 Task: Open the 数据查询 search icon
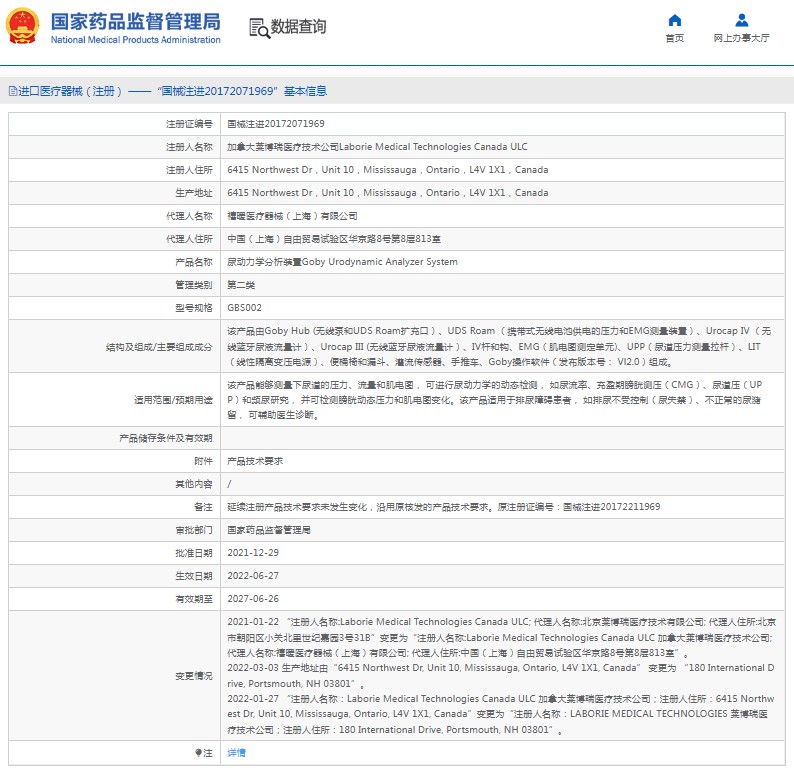[259, 28]
